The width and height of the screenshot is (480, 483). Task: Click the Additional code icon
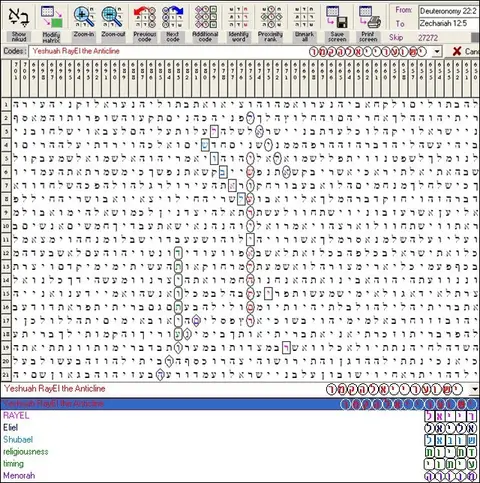pos(205,17)
